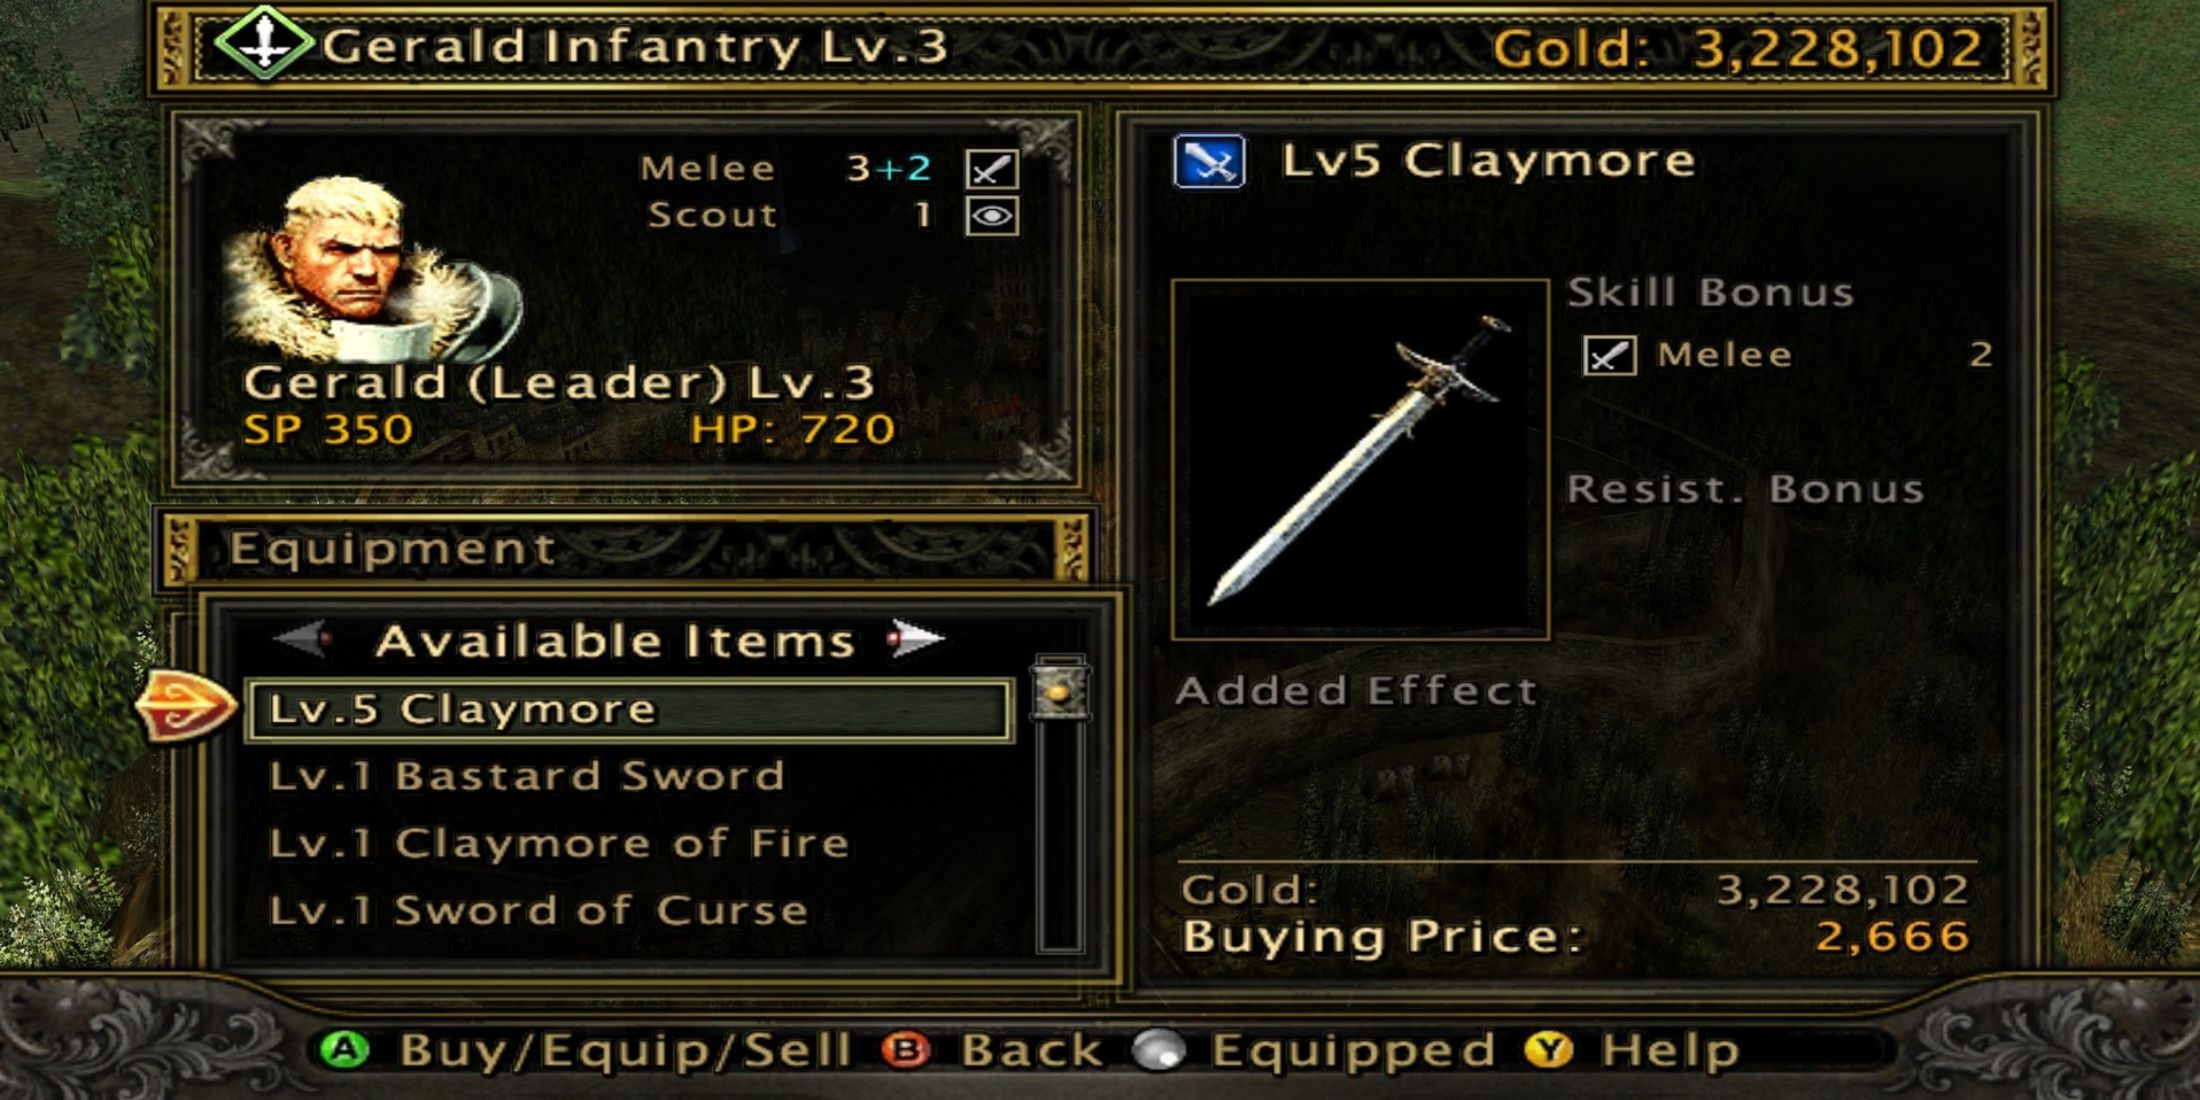The width and height of the screenshot is (2200, 1100).
Task: Click the infantry sword diamond emblem
Action: click(264, 44)
